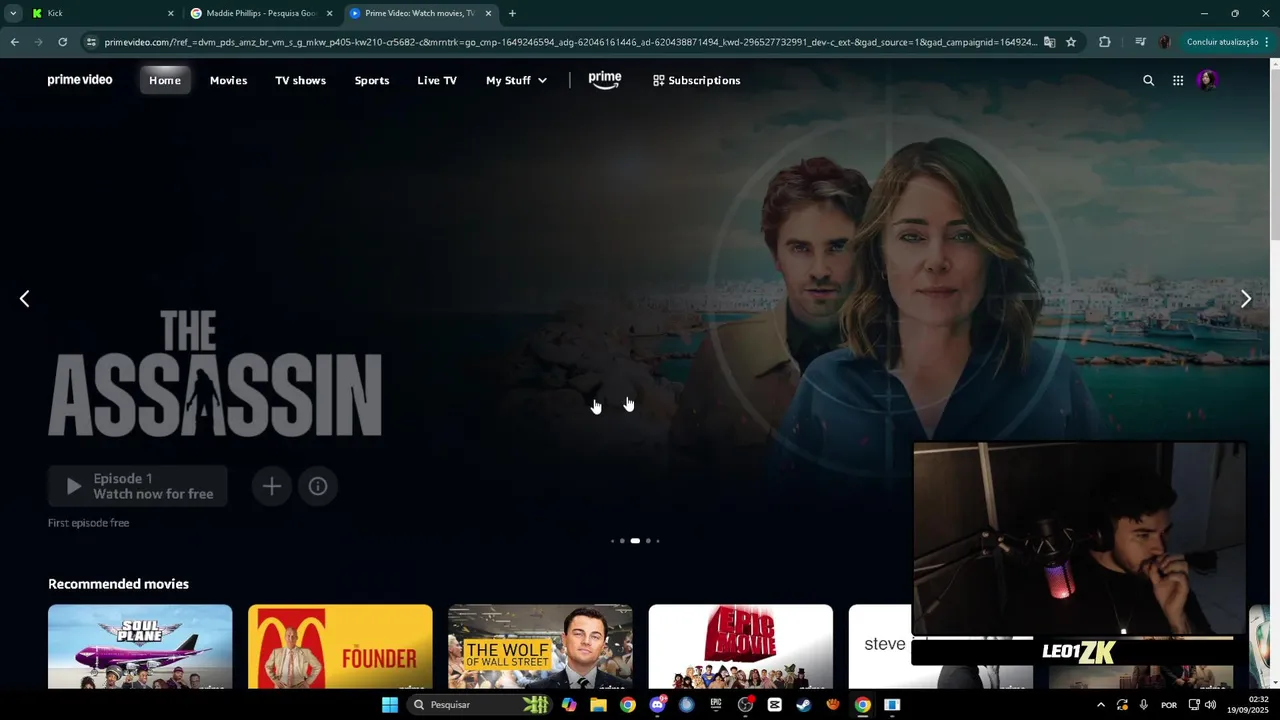
Task: Open the Home section
Action: (x=165, y=80)
